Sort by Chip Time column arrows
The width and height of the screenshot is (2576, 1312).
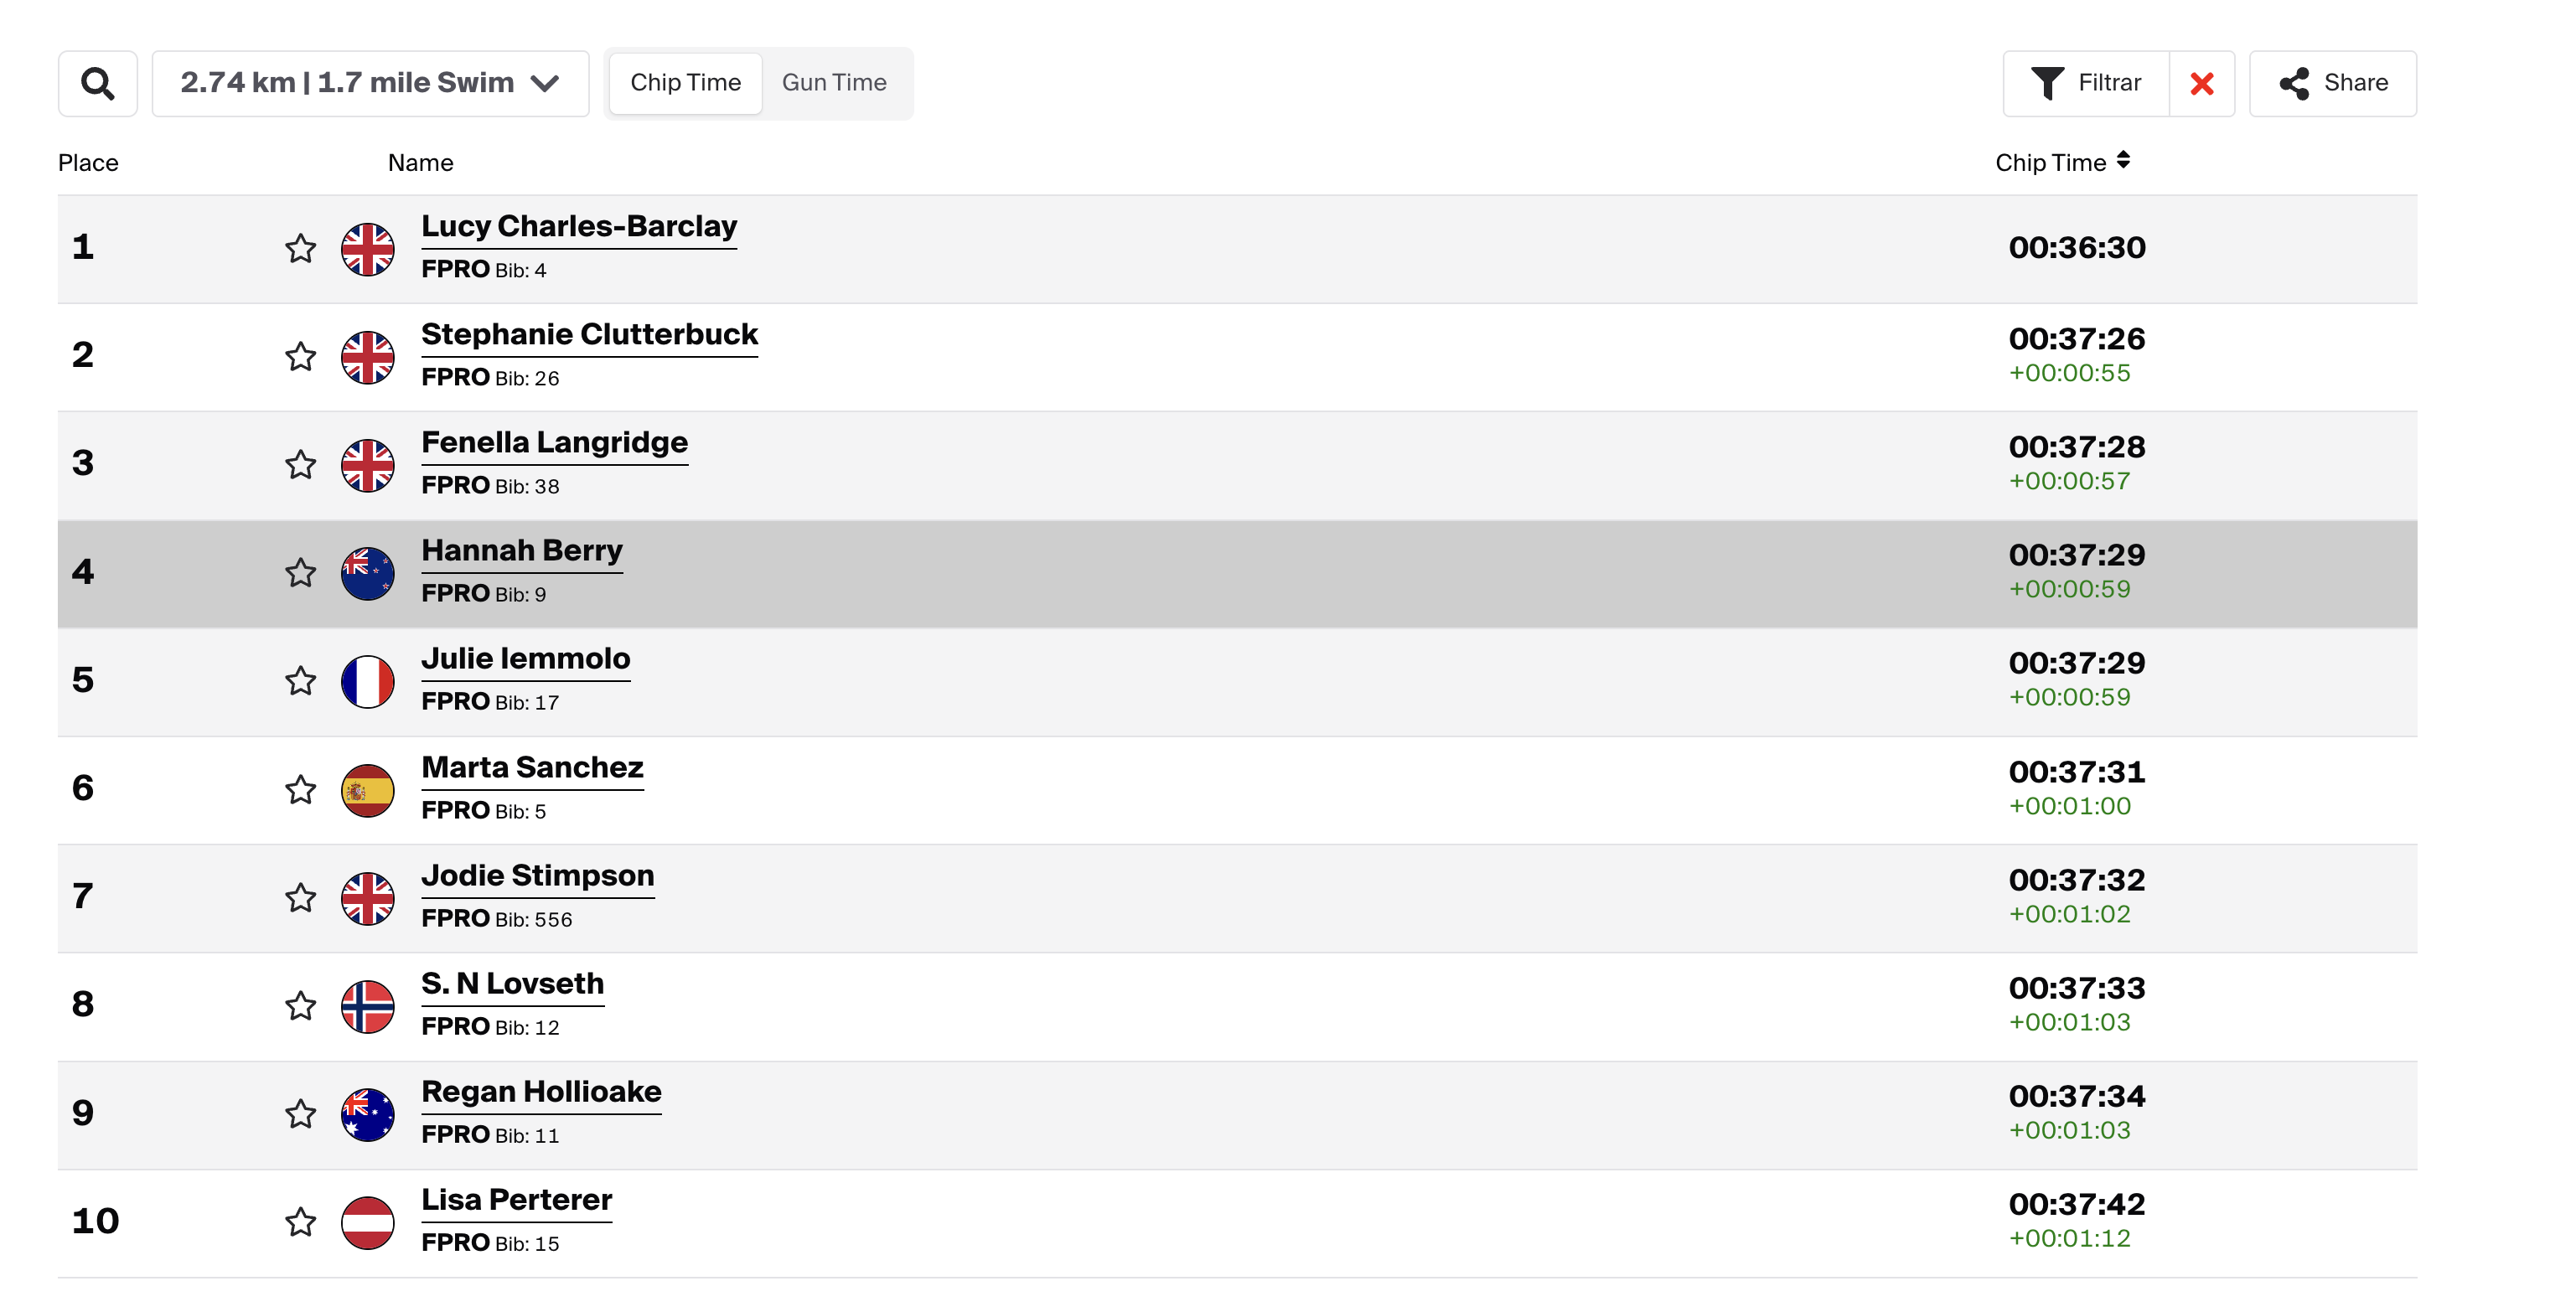(2122, 161)
